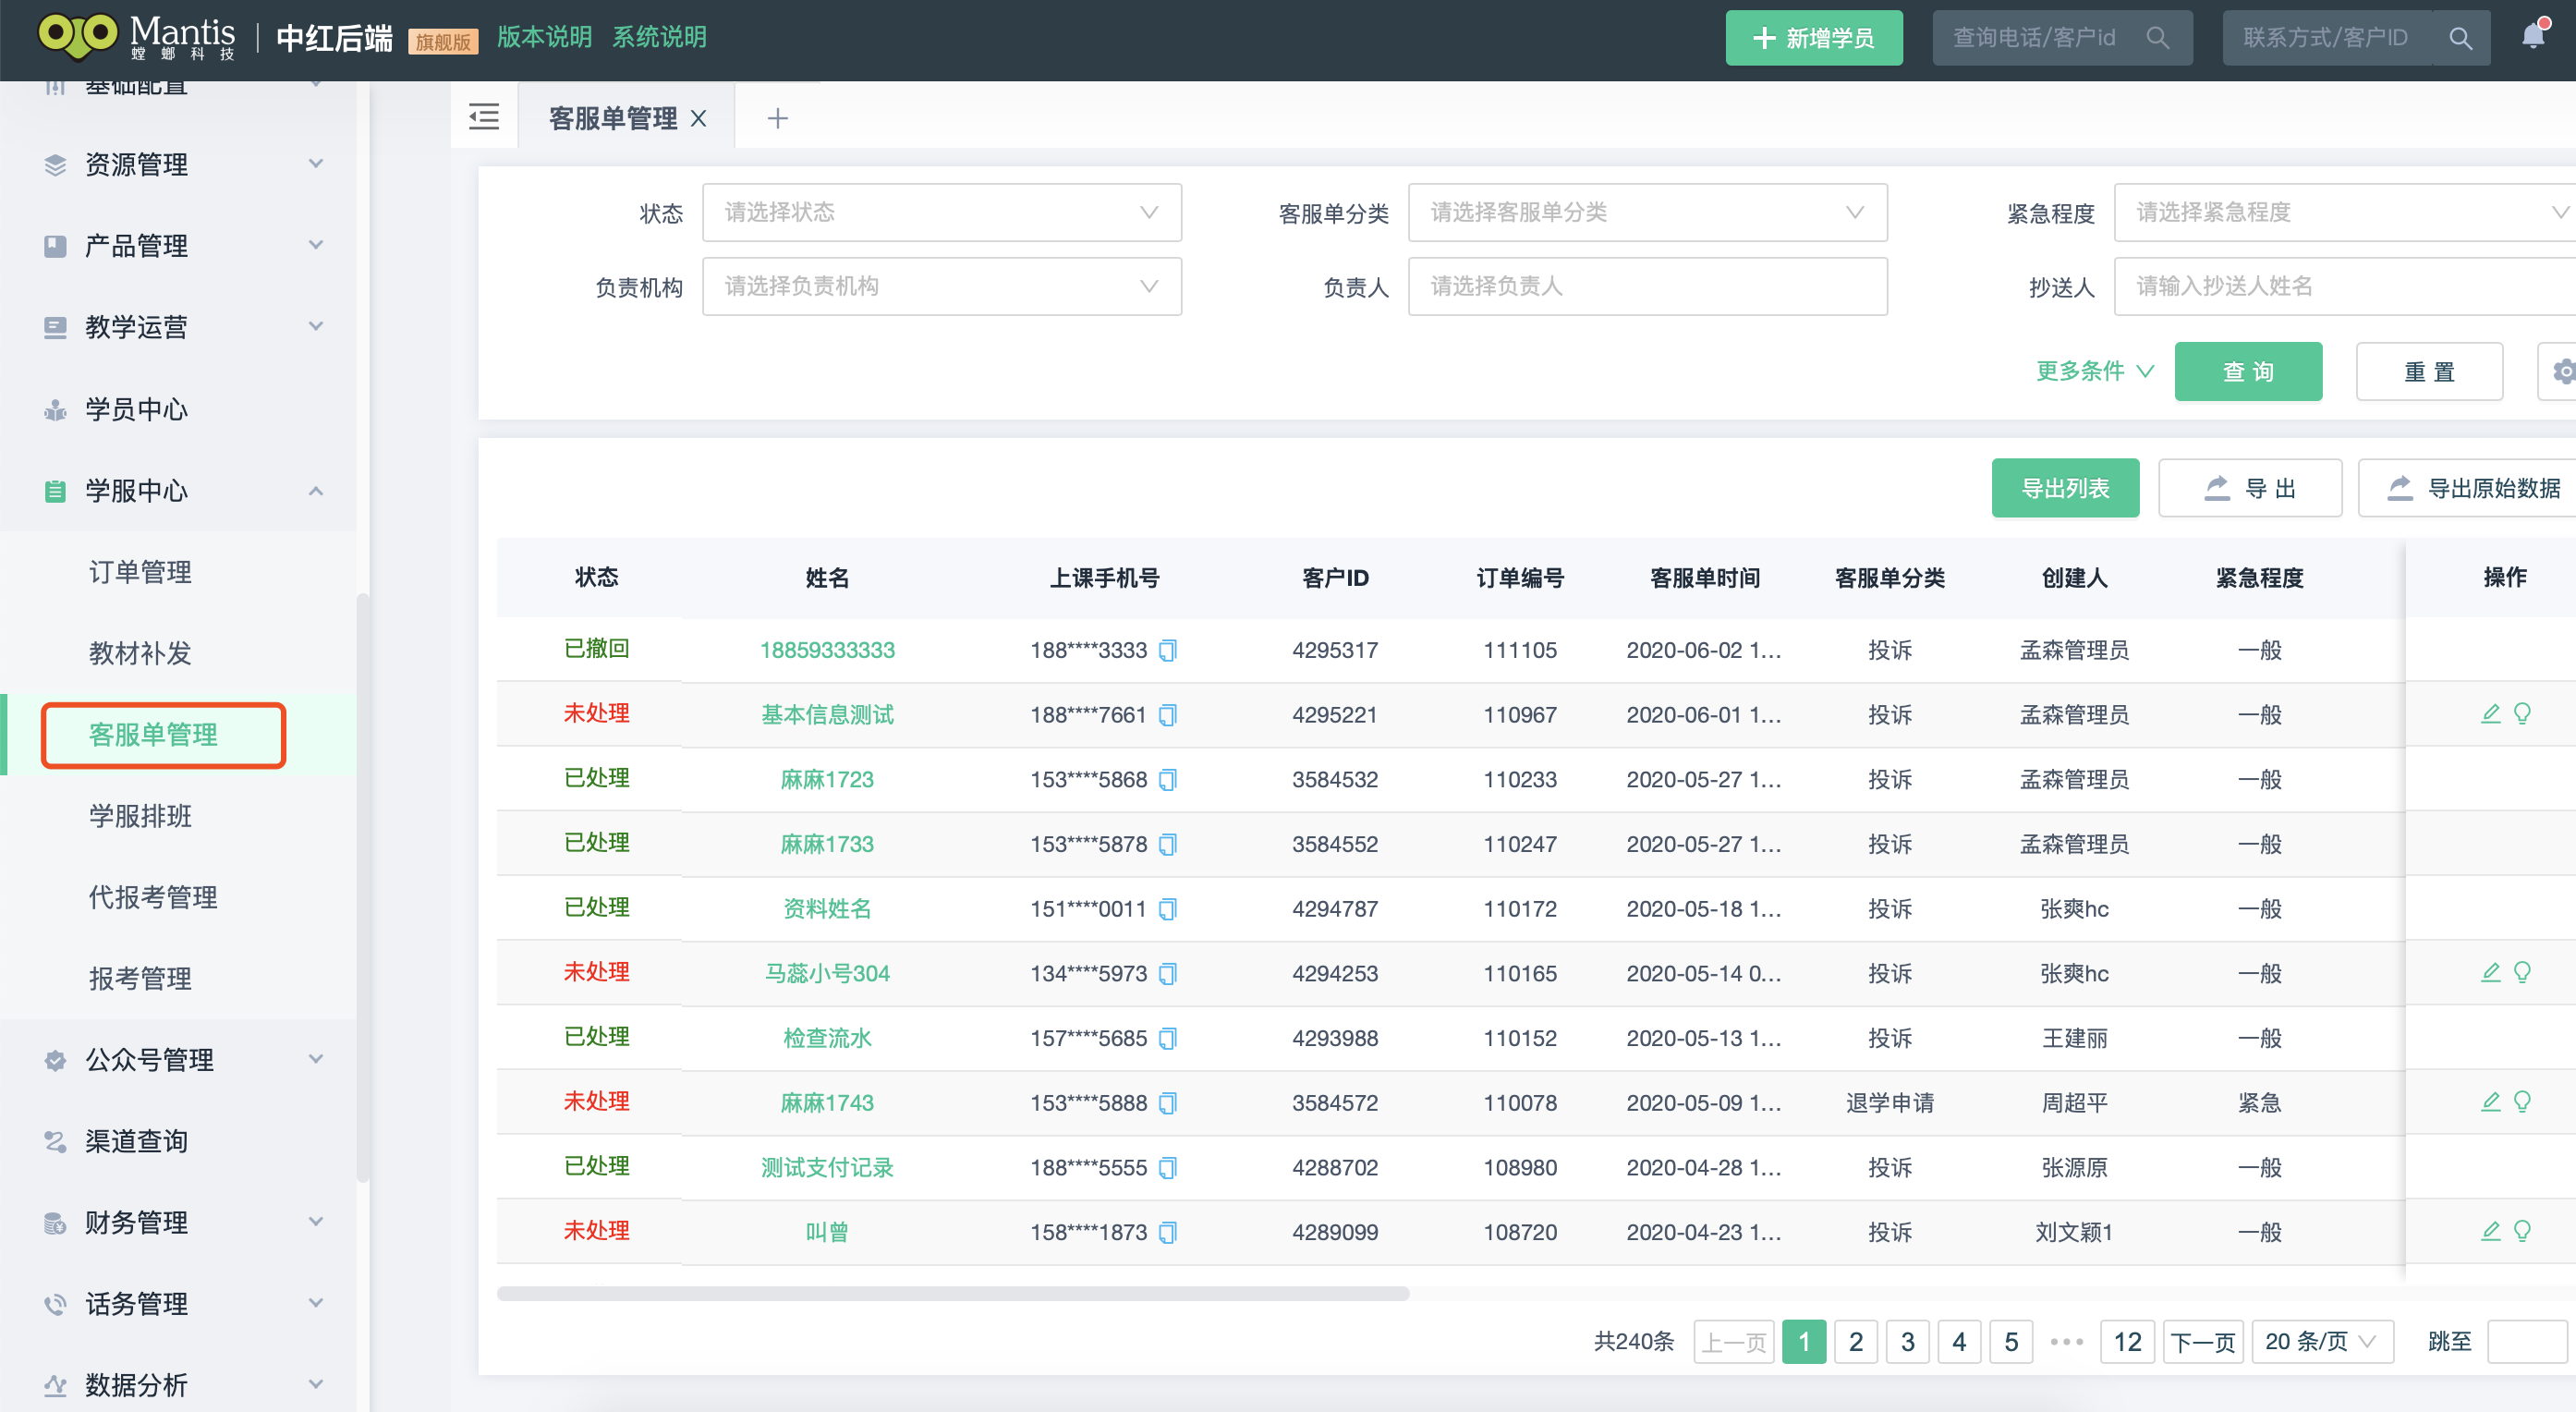Click lightbulb icon for 马蕊小号304 row
This screenshot has height=1412, width=2576.
point(2522,972)
